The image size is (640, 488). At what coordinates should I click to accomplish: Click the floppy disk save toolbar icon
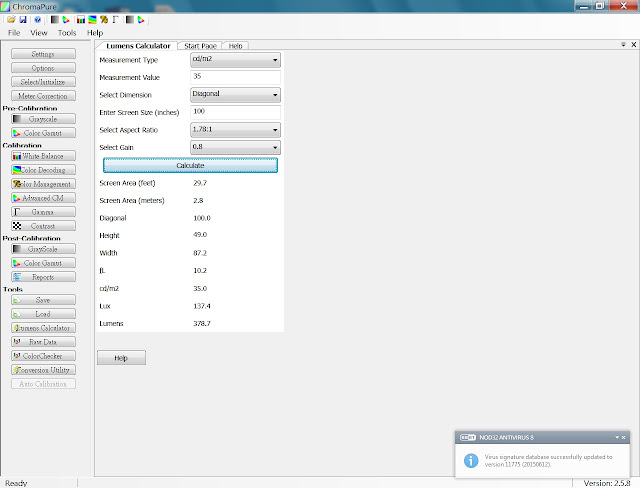pyautogui.click(x=23, y=20)
